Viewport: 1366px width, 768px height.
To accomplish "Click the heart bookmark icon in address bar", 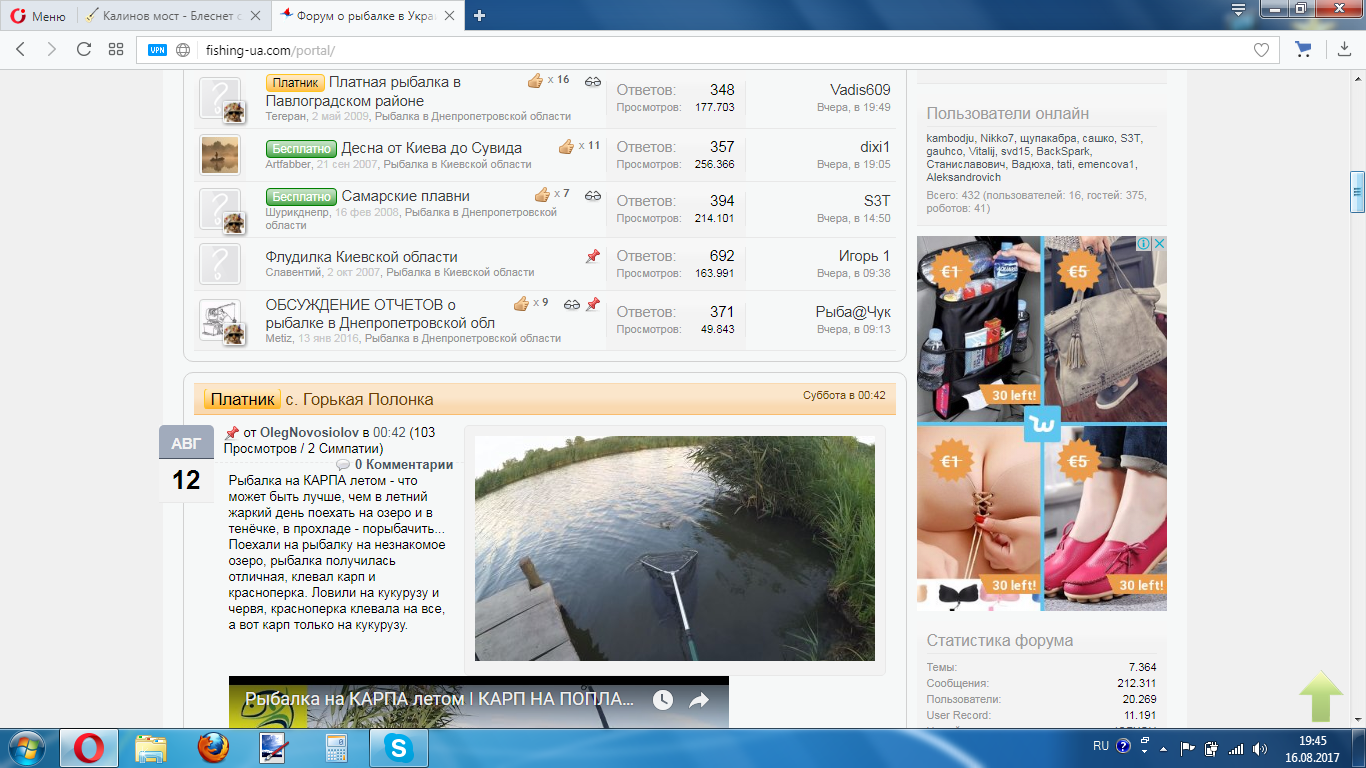I will 1261,50.
